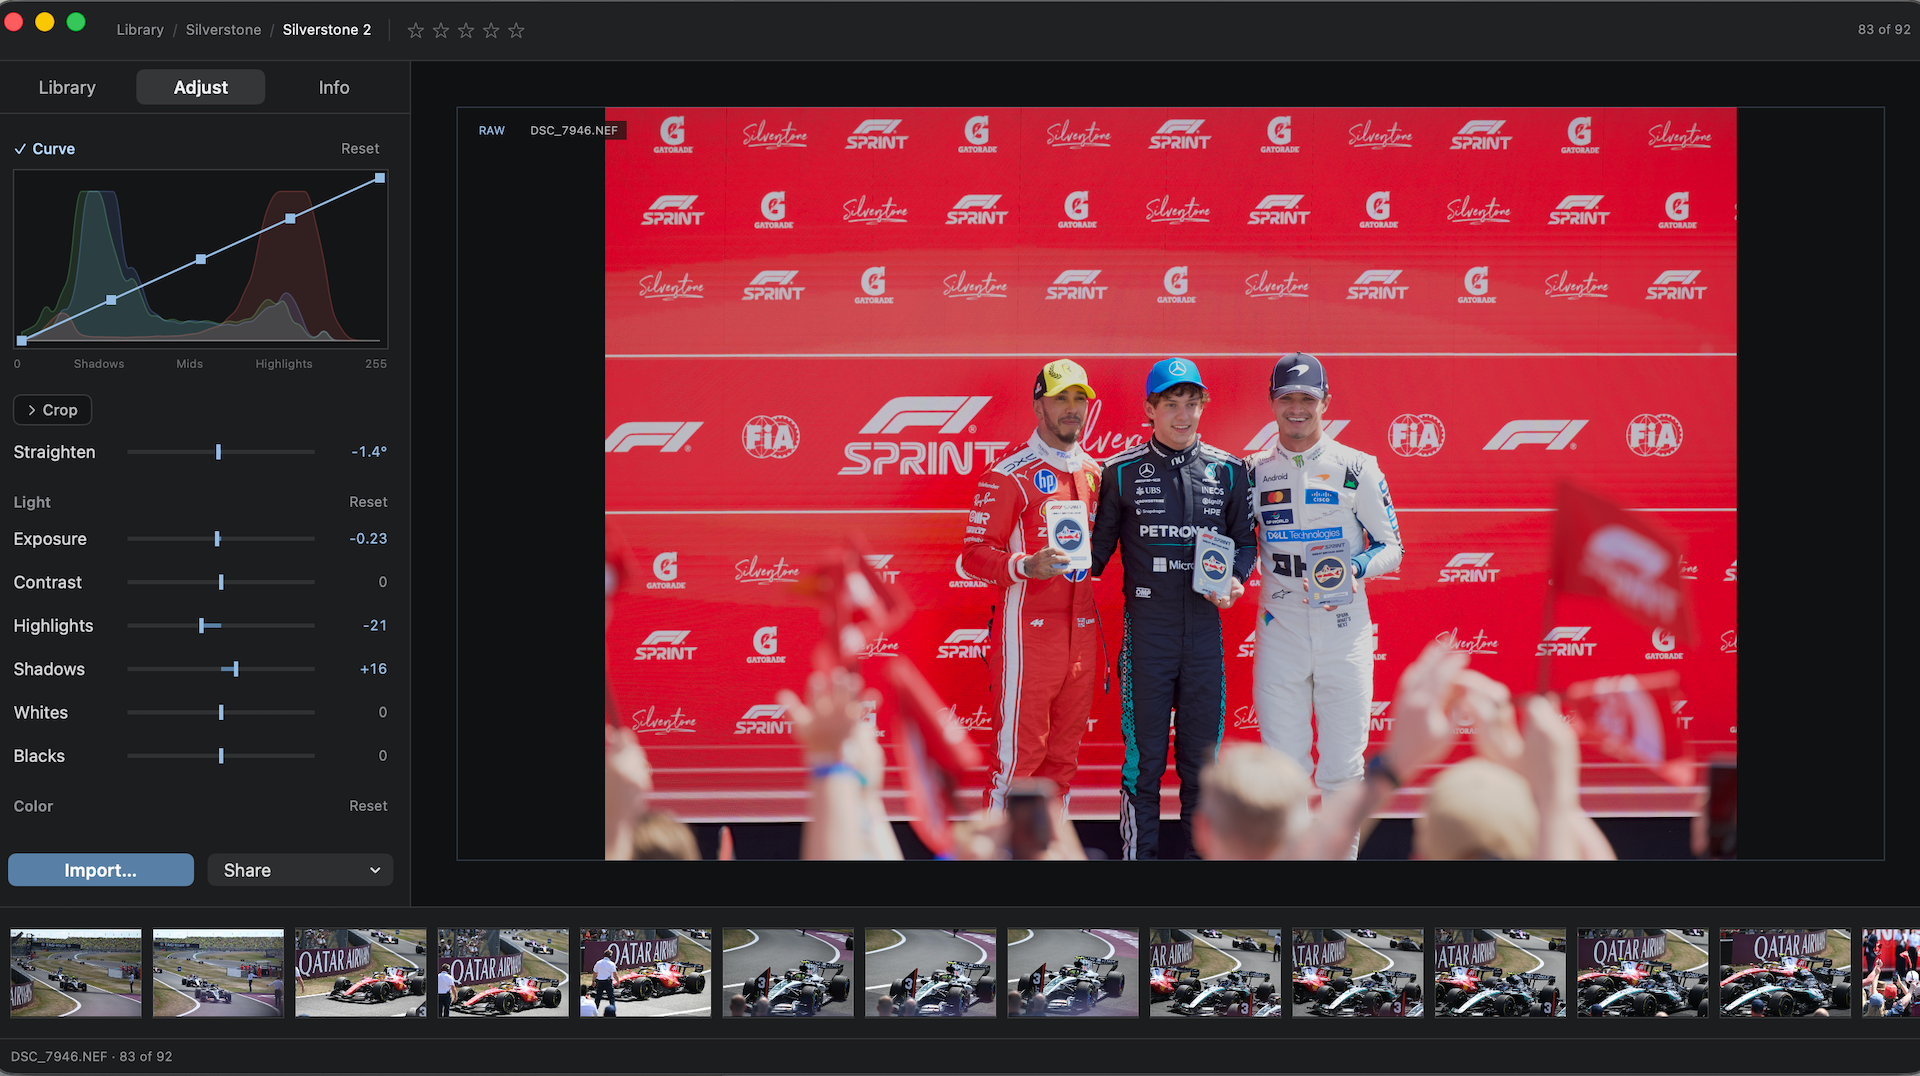Open the Share dropdown
The height and width of the screenshot is (1076, 1920).
[x=300, y=870]
